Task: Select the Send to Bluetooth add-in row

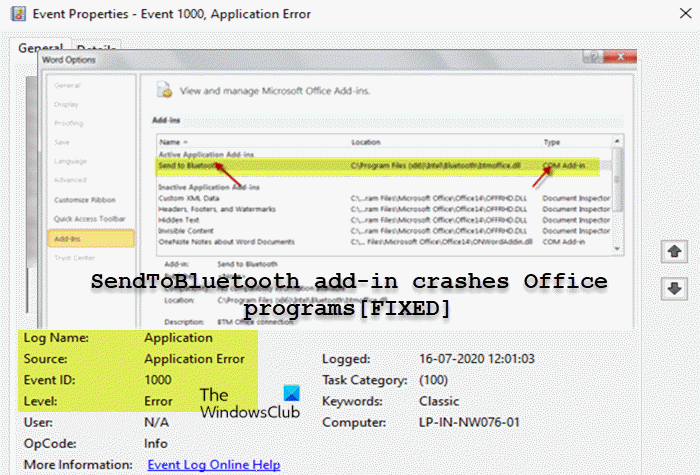Action: tap(378, 166)
